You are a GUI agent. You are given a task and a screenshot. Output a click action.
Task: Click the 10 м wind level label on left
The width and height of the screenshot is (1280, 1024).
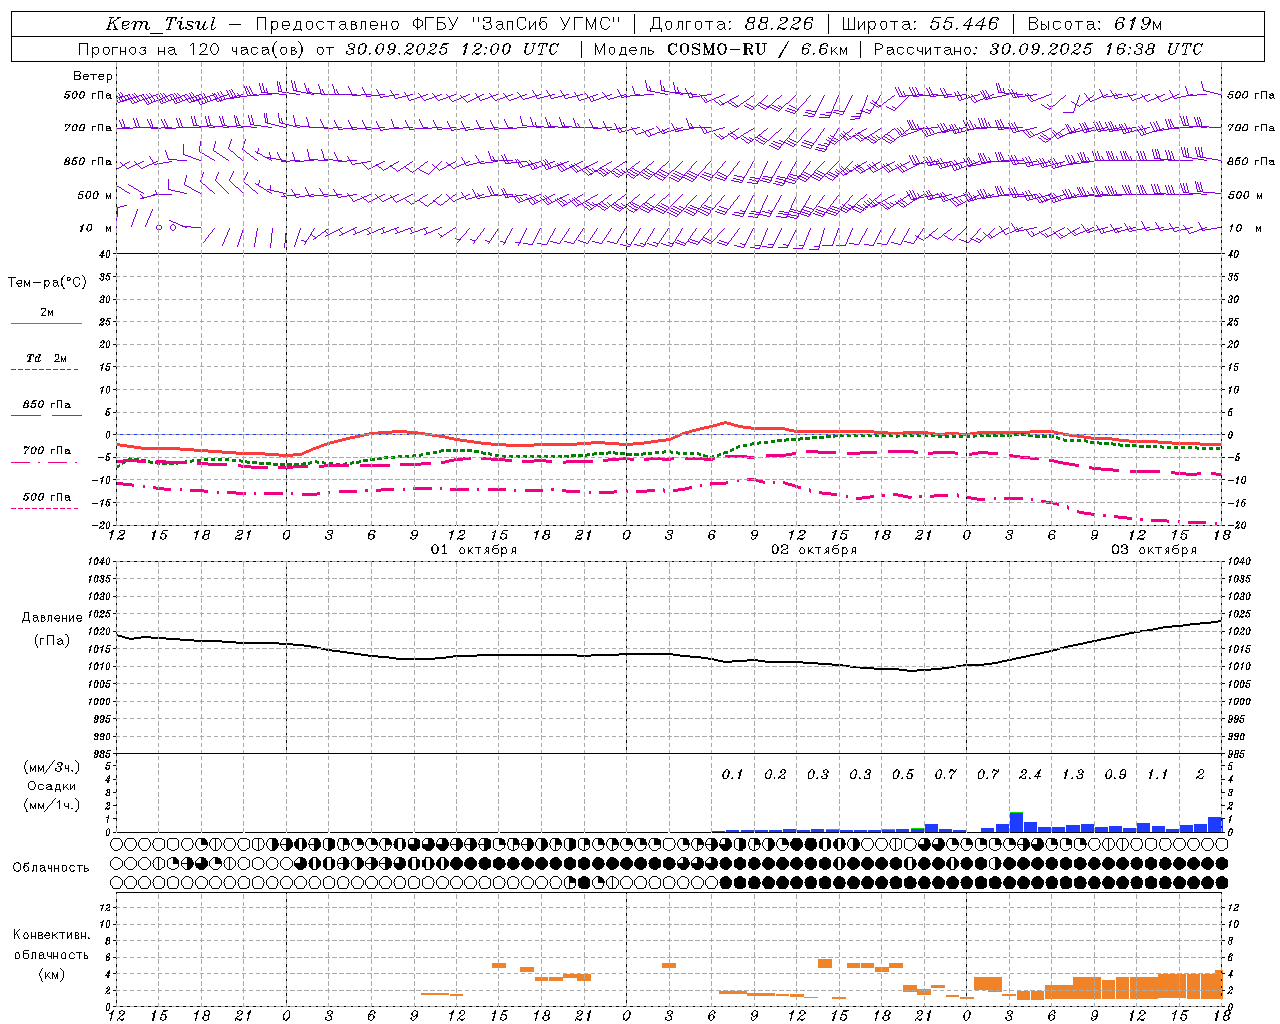(95, 228)
